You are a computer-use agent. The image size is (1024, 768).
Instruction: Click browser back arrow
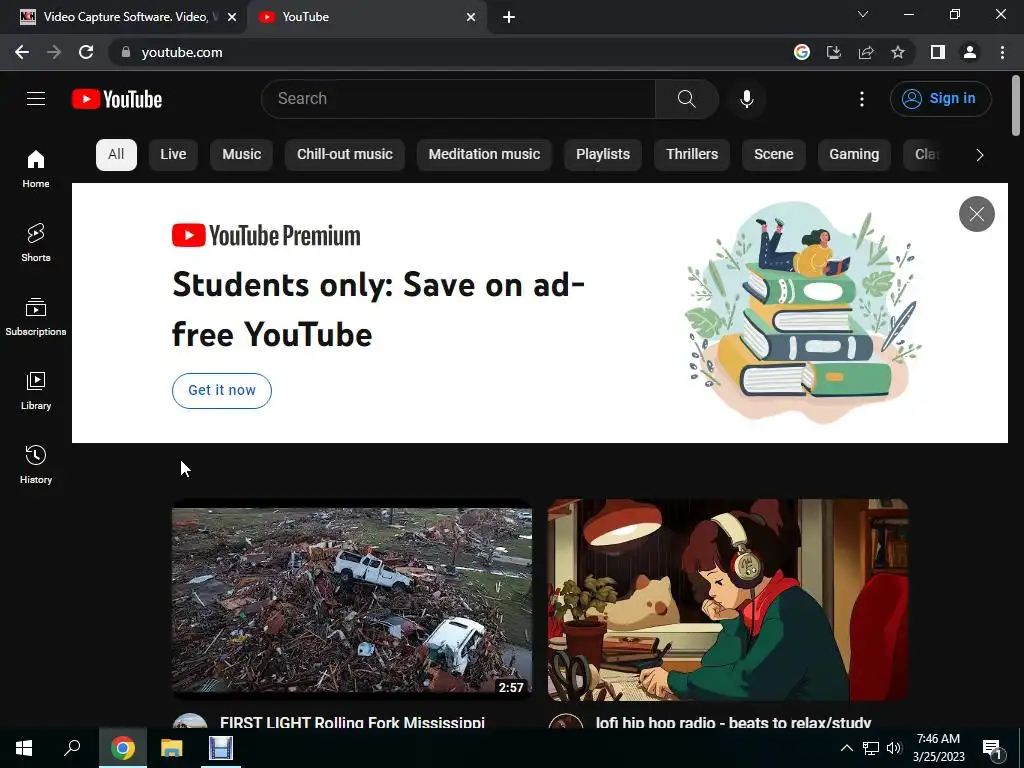pos(22,52)
